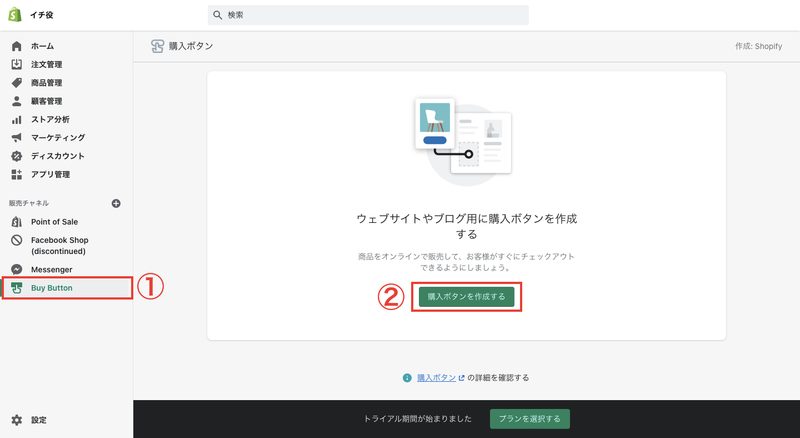800x438 pixels.
Task: Click the 注文管理 inbox icon
Action: pyautogui.click(x=17, y=64)
